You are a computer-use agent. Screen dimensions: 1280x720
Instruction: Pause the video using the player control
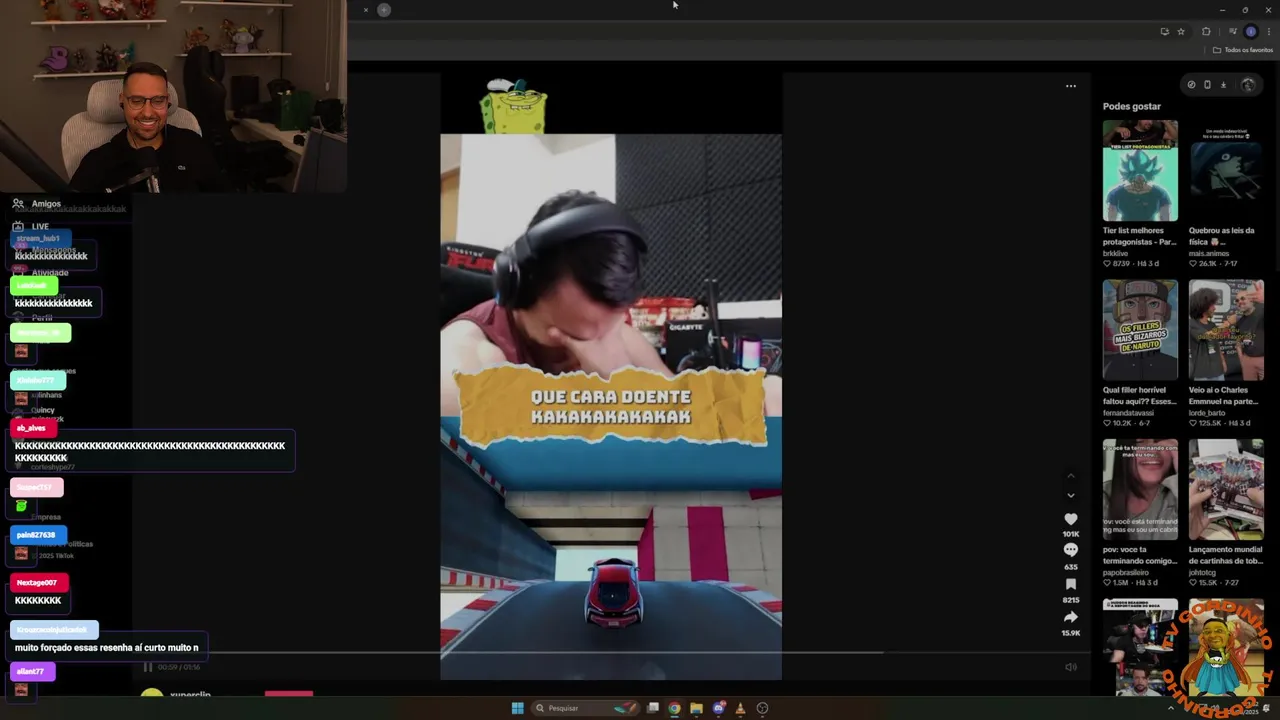(x=148, y=667)
